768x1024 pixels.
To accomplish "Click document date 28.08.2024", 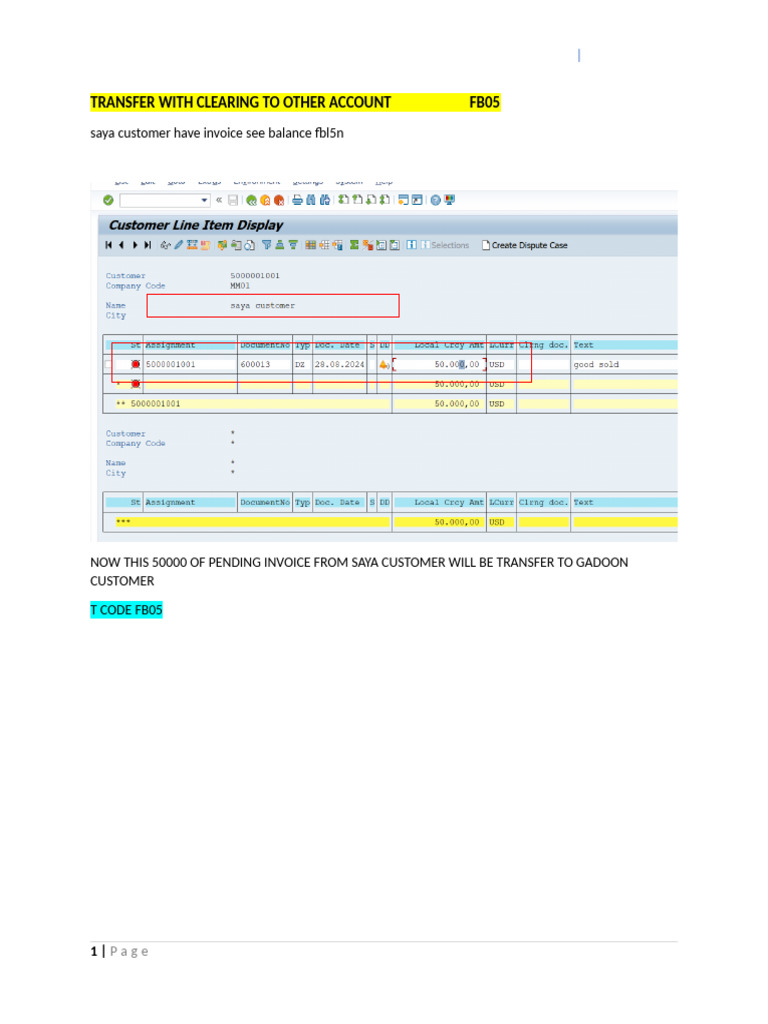I will point(340,364).
